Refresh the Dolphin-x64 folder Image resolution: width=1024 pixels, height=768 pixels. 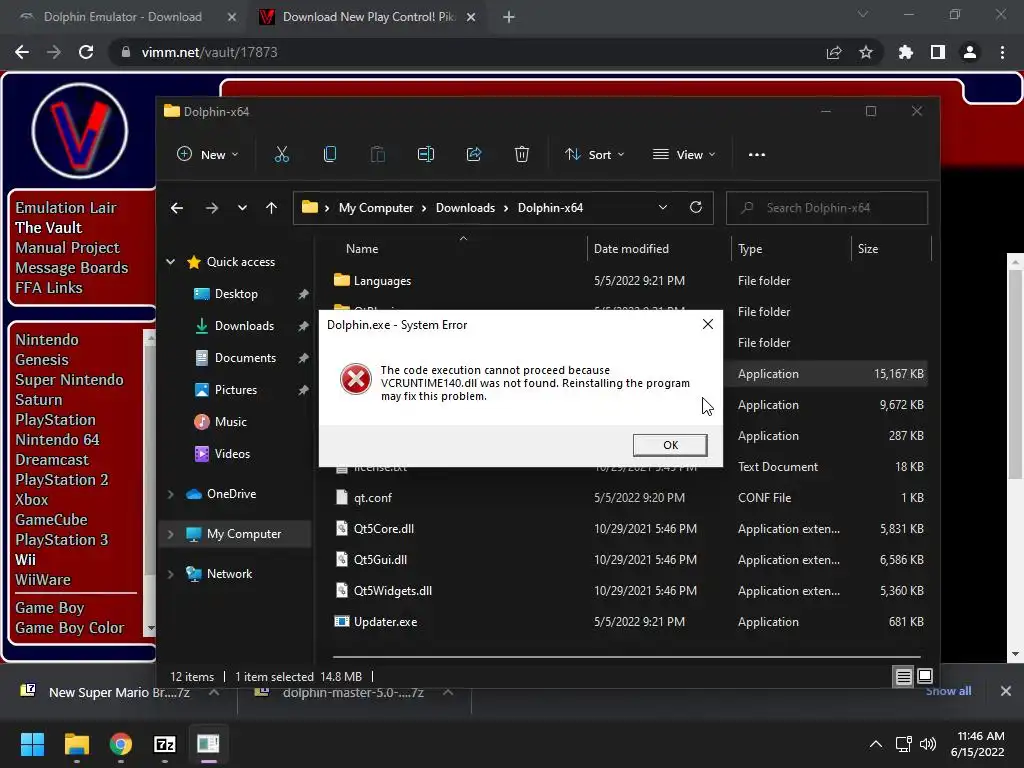696,208
